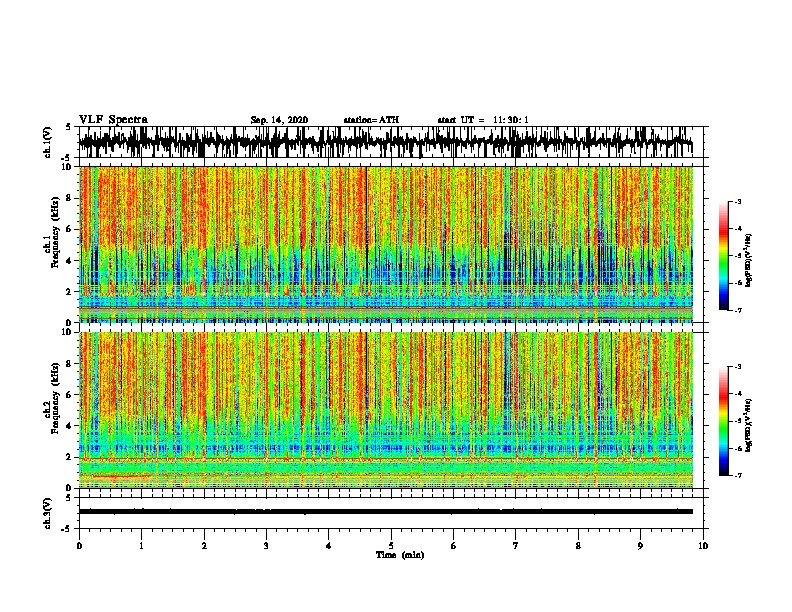Click time axis tick label "1"
This screenshot has width=792, height=612.
(141, 546)
